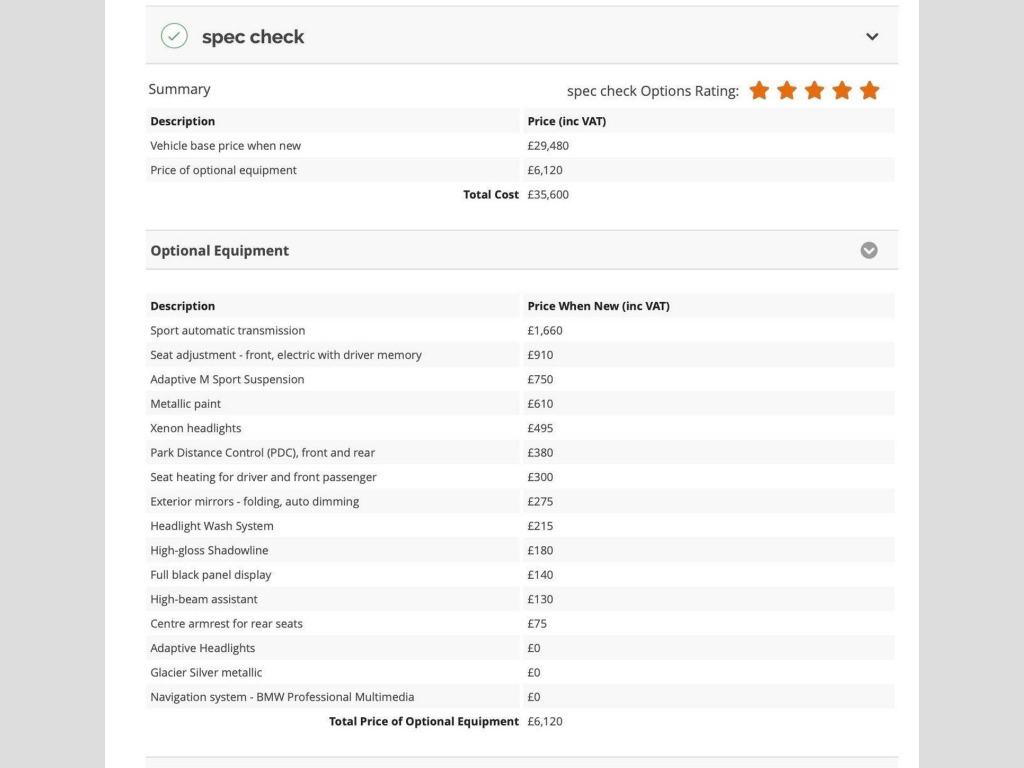The width and height of the screenshot is (1024, 768).
Task: Click the Metallic paint row
Action: click(x=186, y=404)
